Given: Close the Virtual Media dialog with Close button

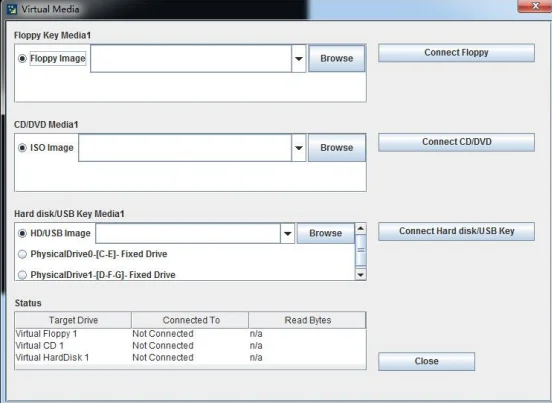Looking at the screenshot, I should tap(426, 361).
